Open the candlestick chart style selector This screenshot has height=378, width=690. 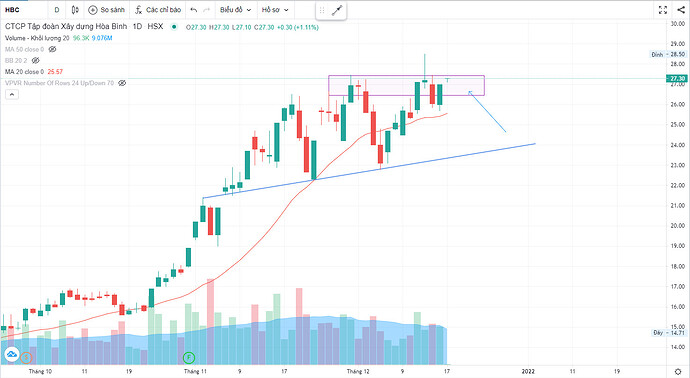(x=75, y=10)
